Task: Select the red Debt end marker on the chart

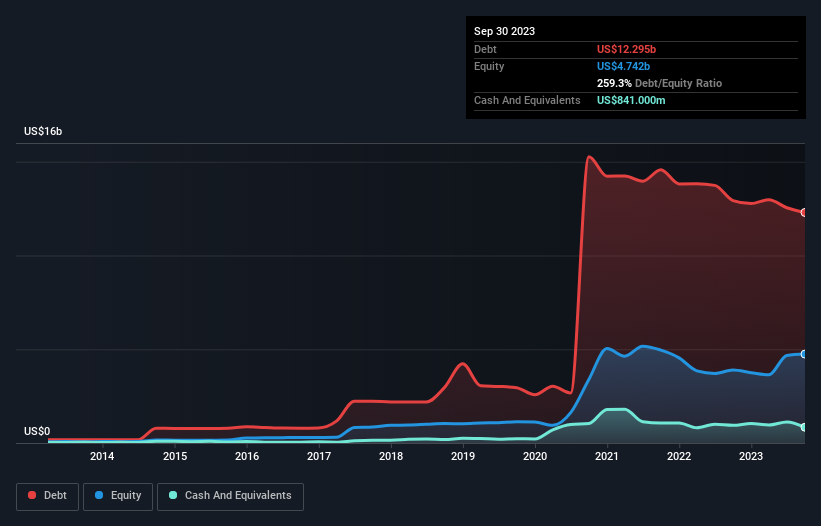Action: tap(804, 212)
